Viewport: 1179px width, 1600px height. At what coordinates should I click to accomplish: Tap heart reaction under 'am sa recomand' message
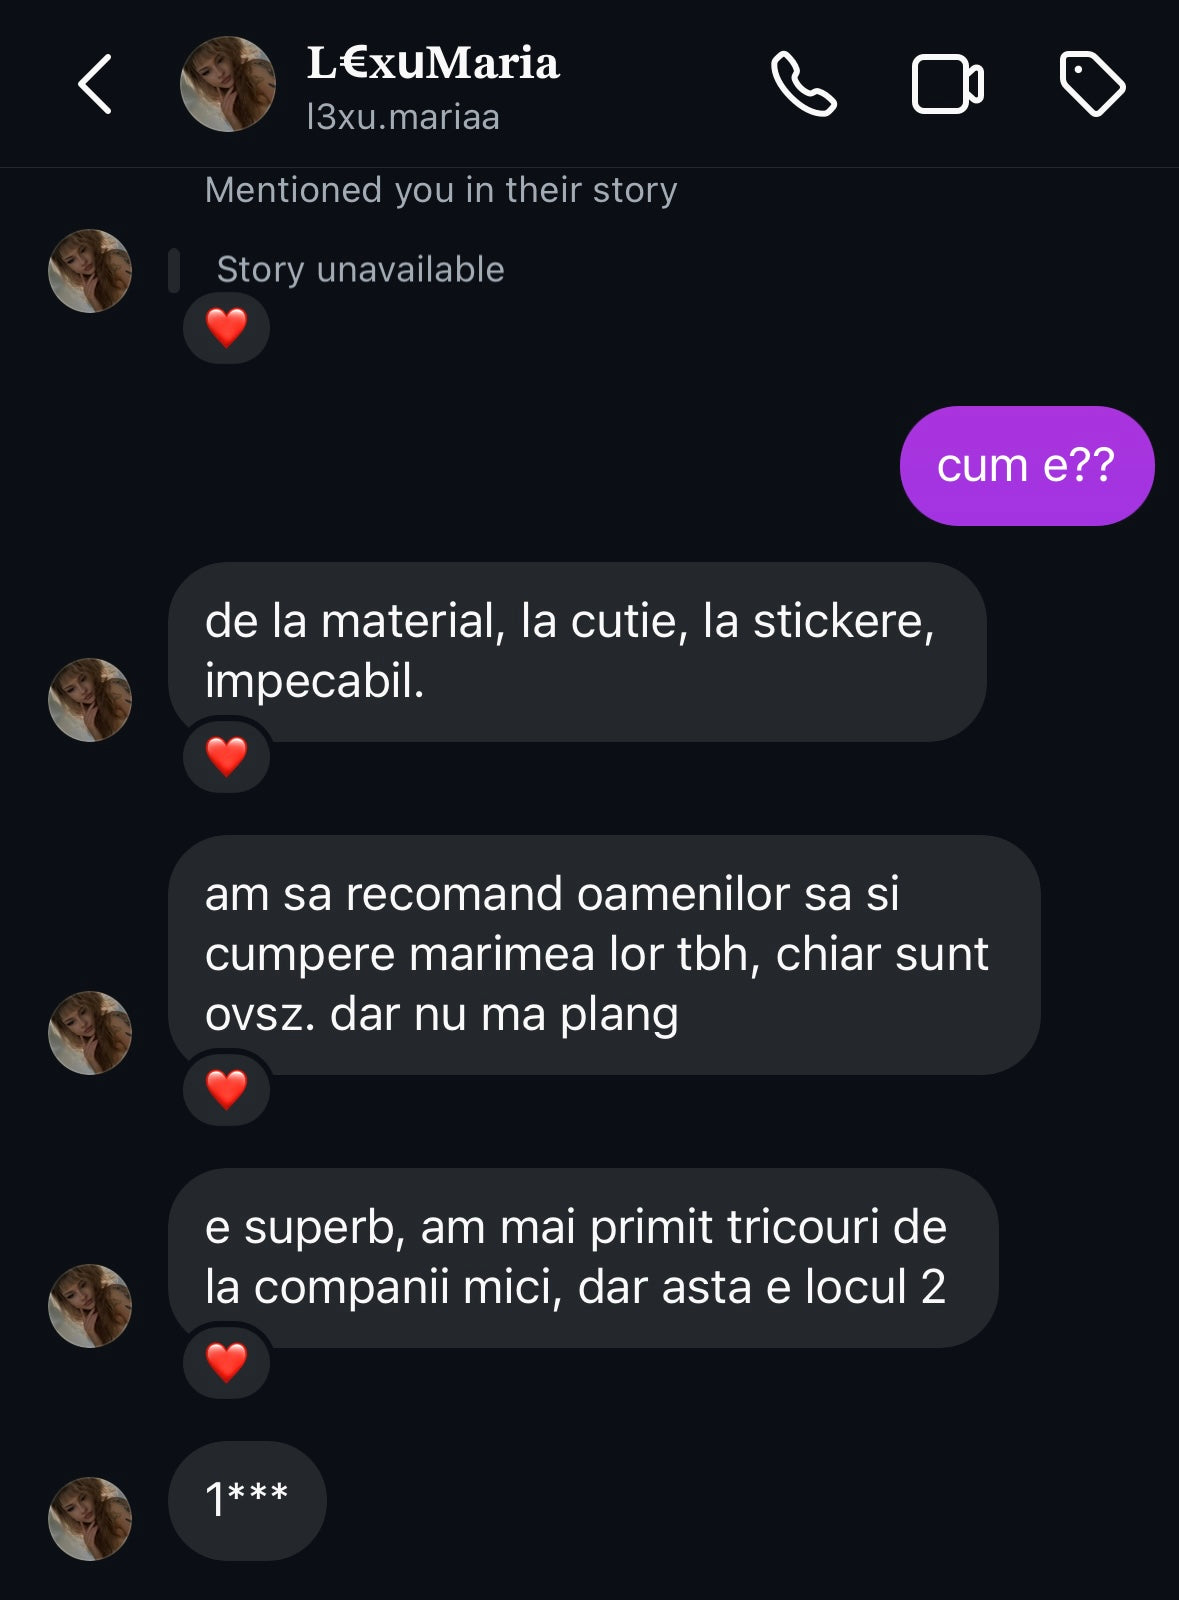coord(226,1090)
